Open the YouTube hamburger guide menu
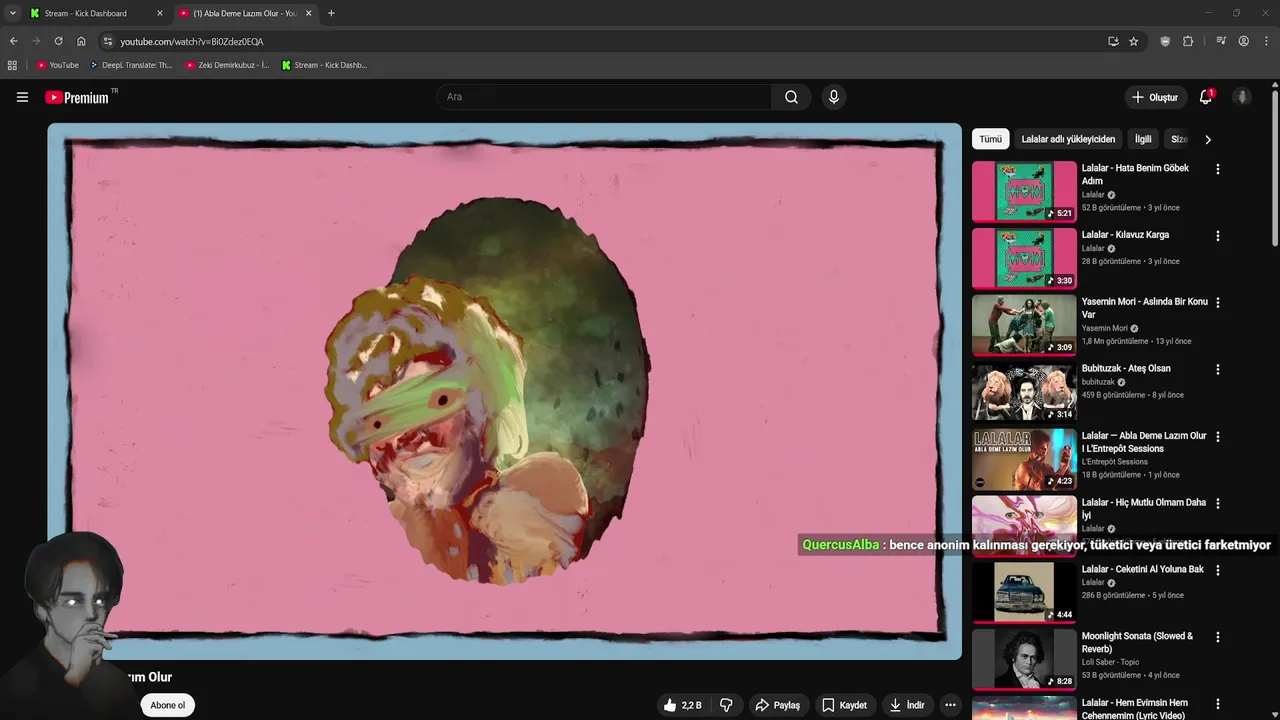The width and height of the screenshot is (1280, 720). click(x=22, y=97)
